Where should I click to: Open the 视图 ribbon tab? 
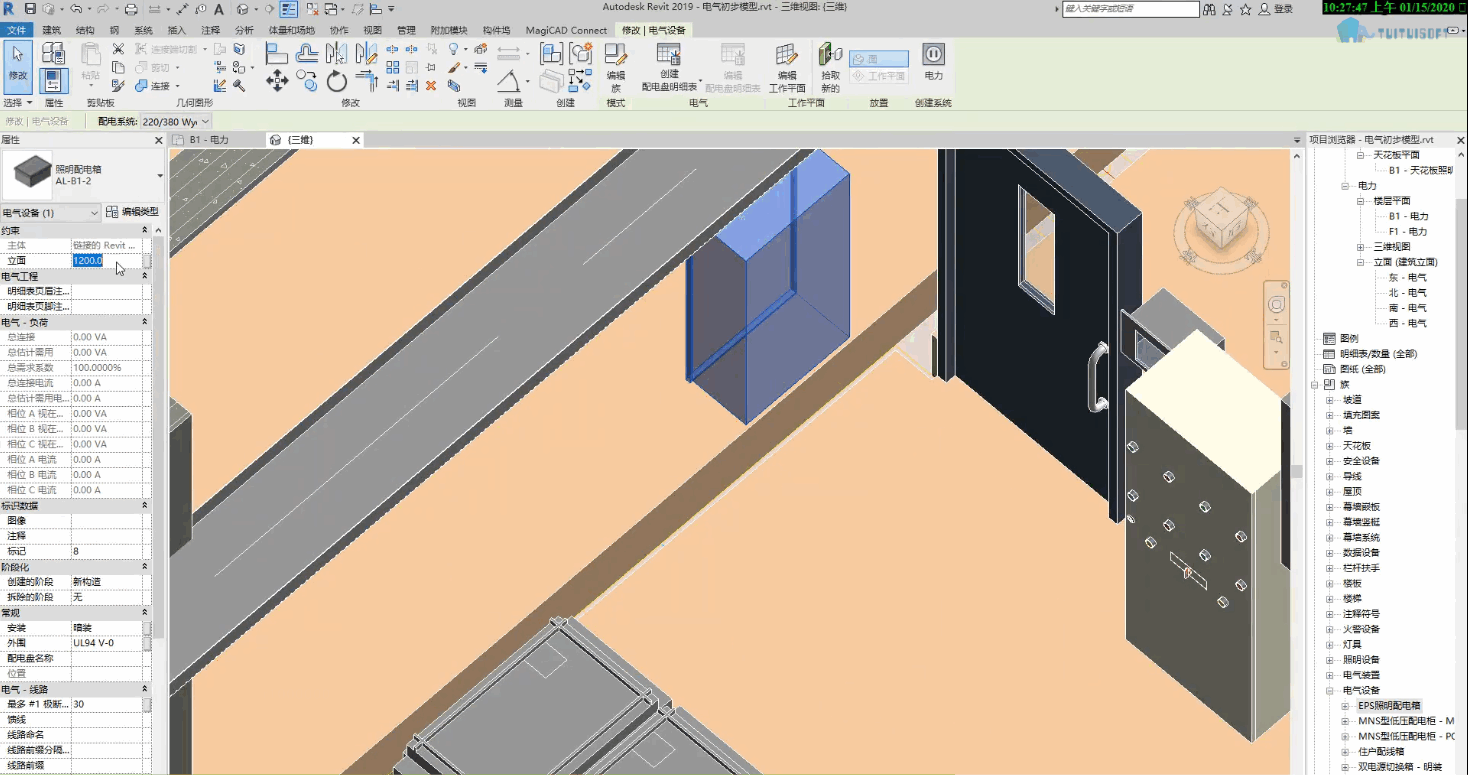[x=372, y=30]
